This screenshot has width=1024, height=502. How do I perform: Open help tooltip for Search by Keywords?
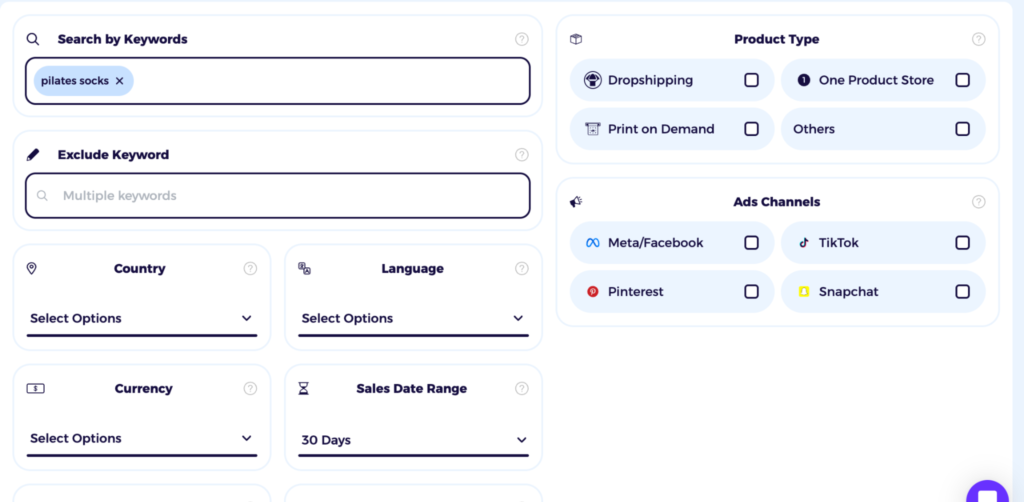pyautogui.click(x=521, y=39)
